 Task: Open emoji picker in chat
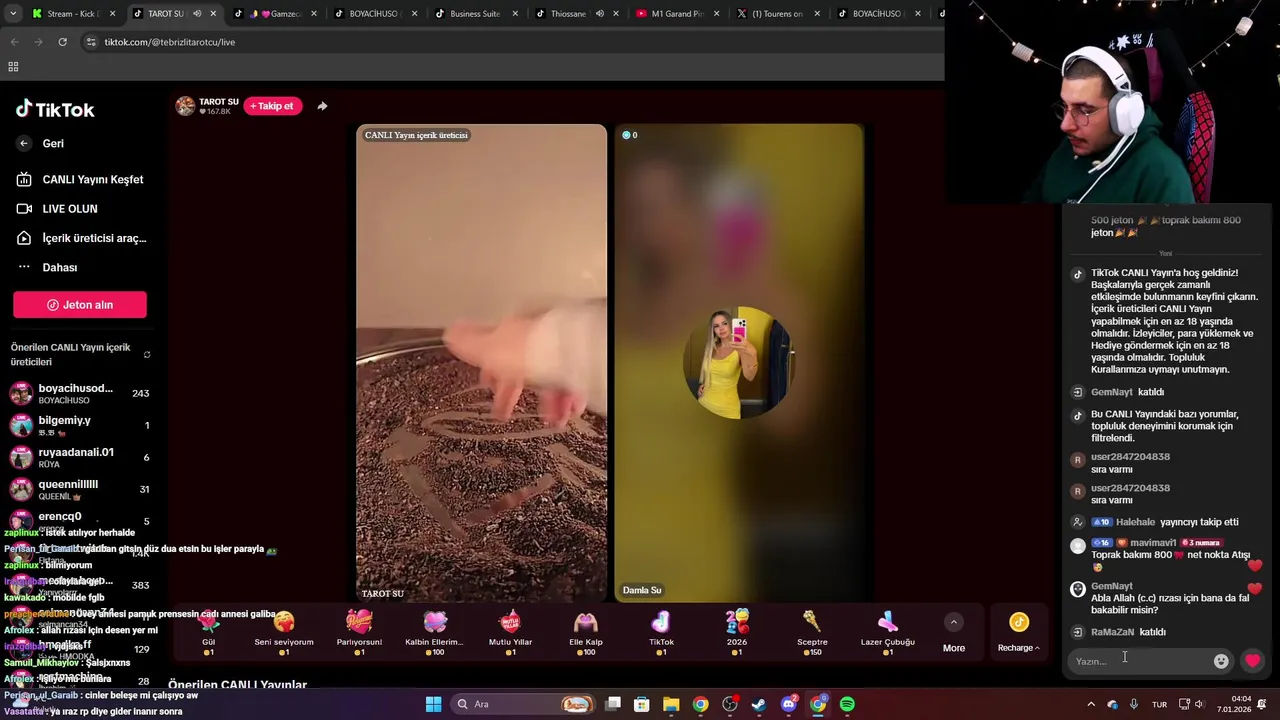[1221, 661]
